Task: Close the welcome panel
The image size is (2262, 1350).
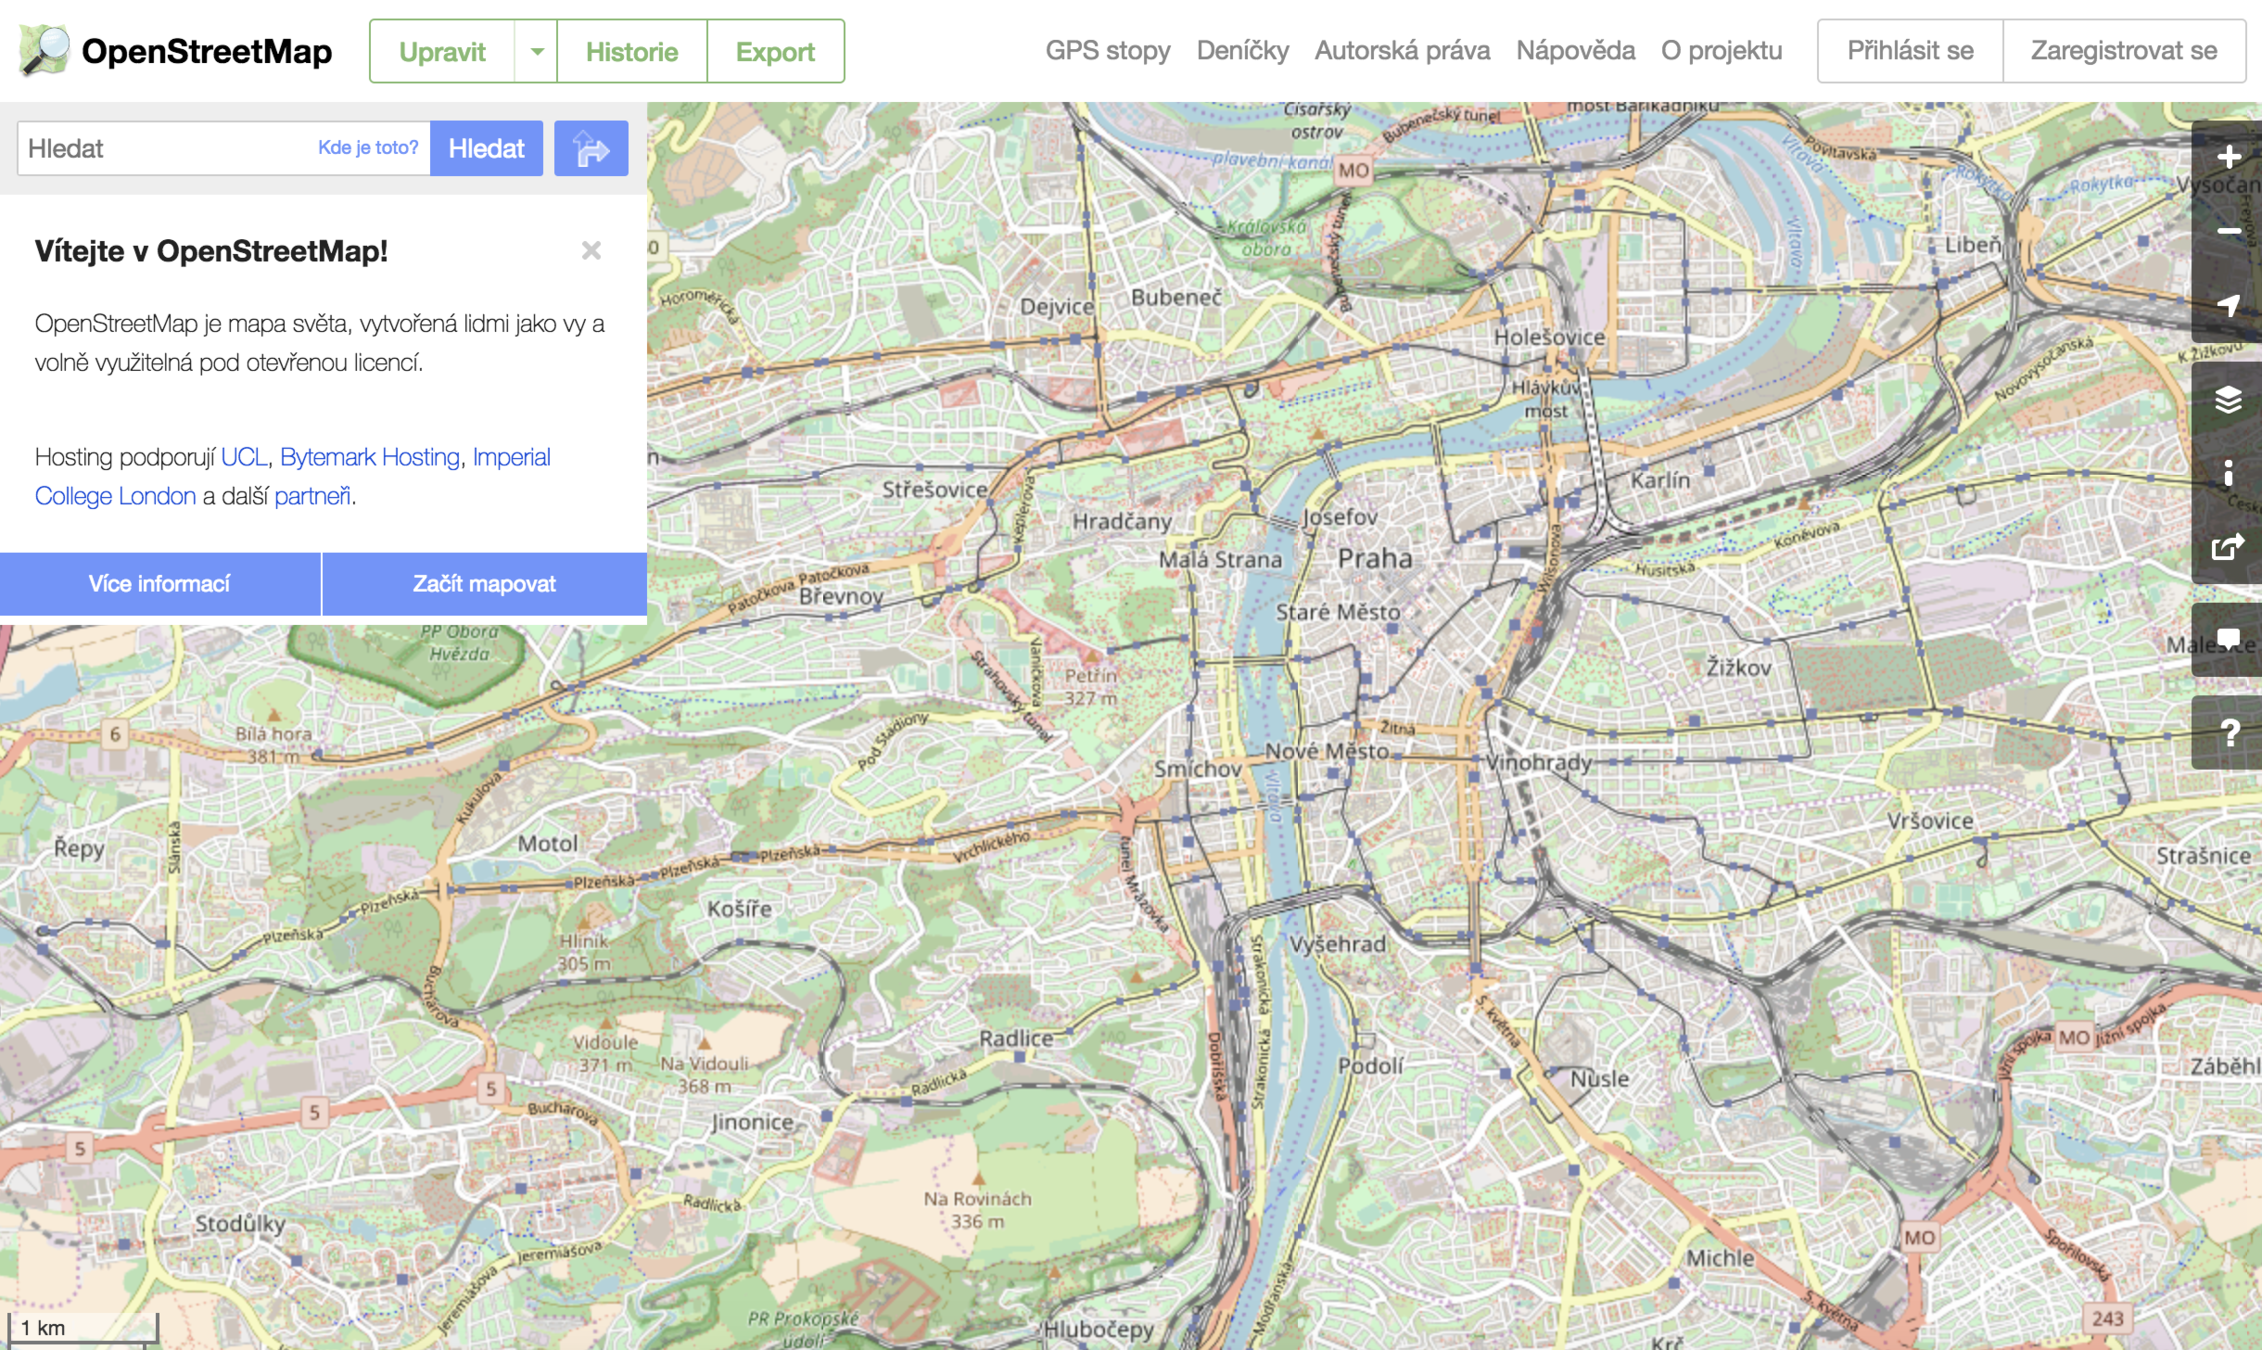Action: (x=591, y=251)
